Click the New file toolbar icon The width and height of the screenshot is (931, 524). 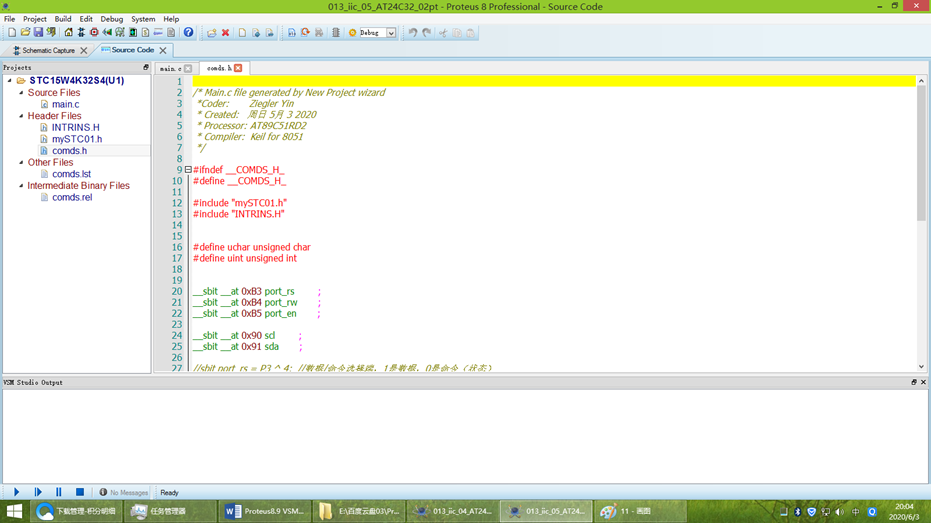click(x=242, y=33)
